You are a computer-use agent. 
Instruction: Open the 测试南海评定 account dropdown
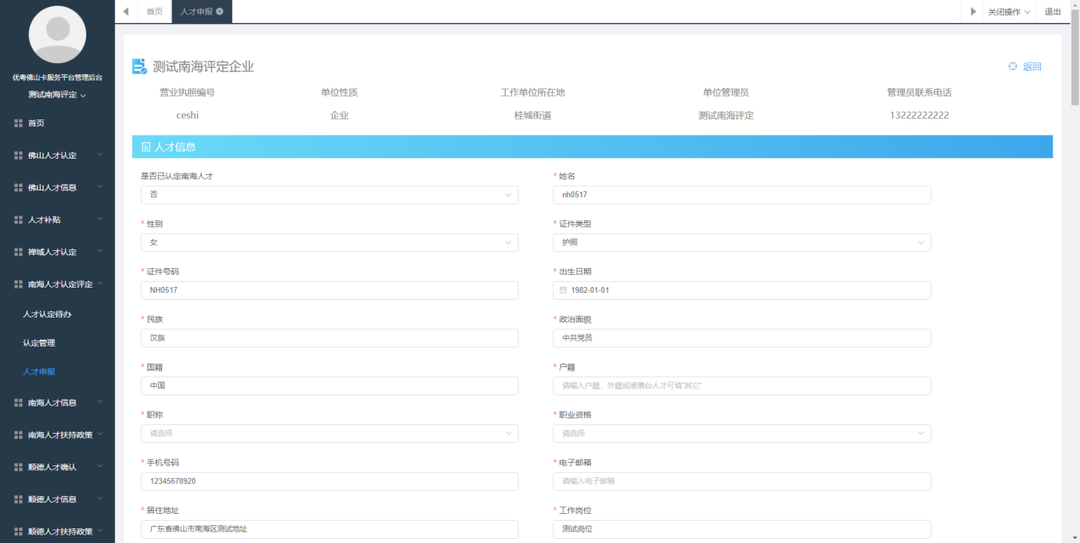[57, 95]
